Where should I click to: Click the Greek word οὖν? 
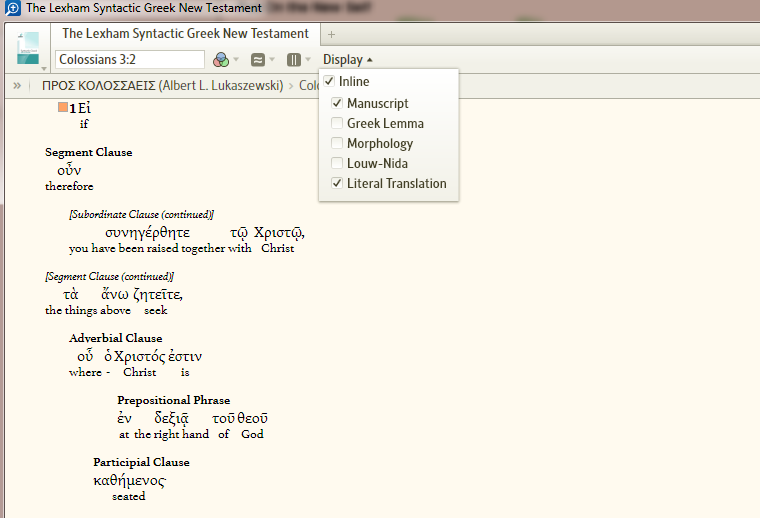click(x=69, y=171)
